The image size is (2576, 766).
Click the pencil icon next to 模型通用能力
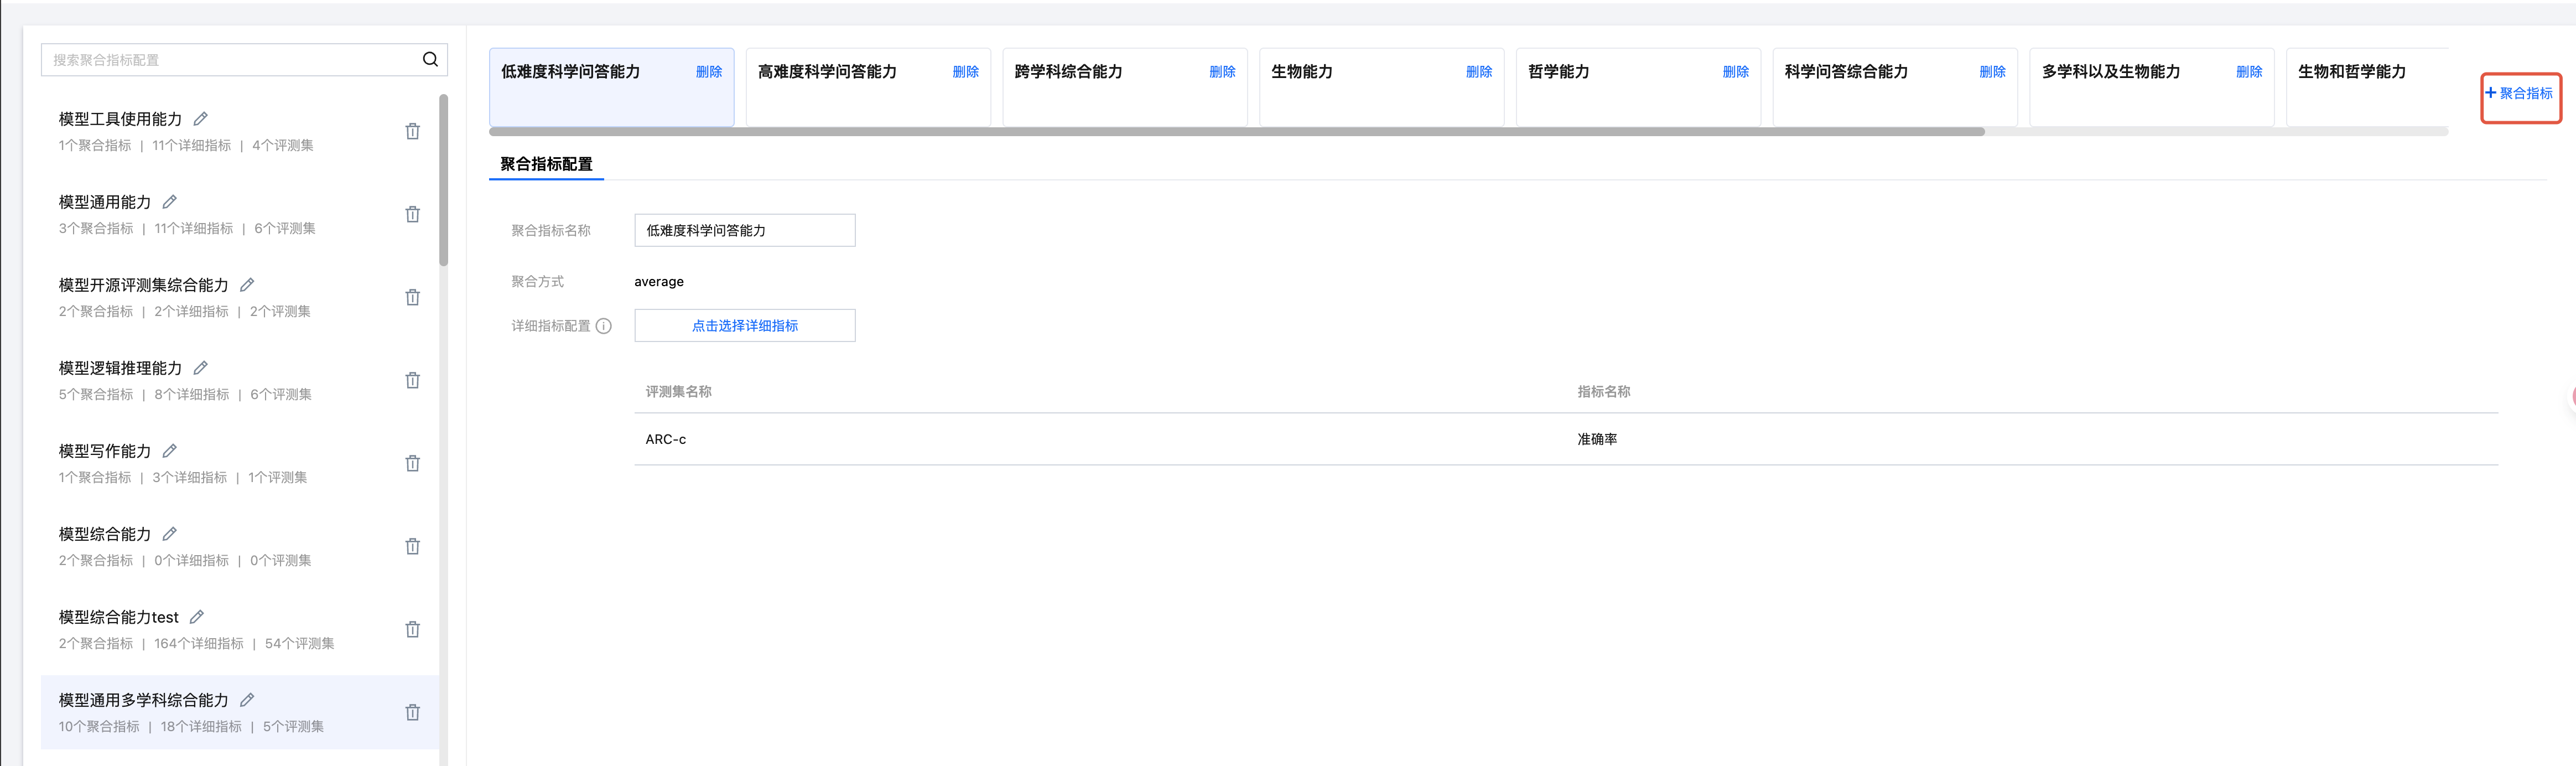[170, 202]
